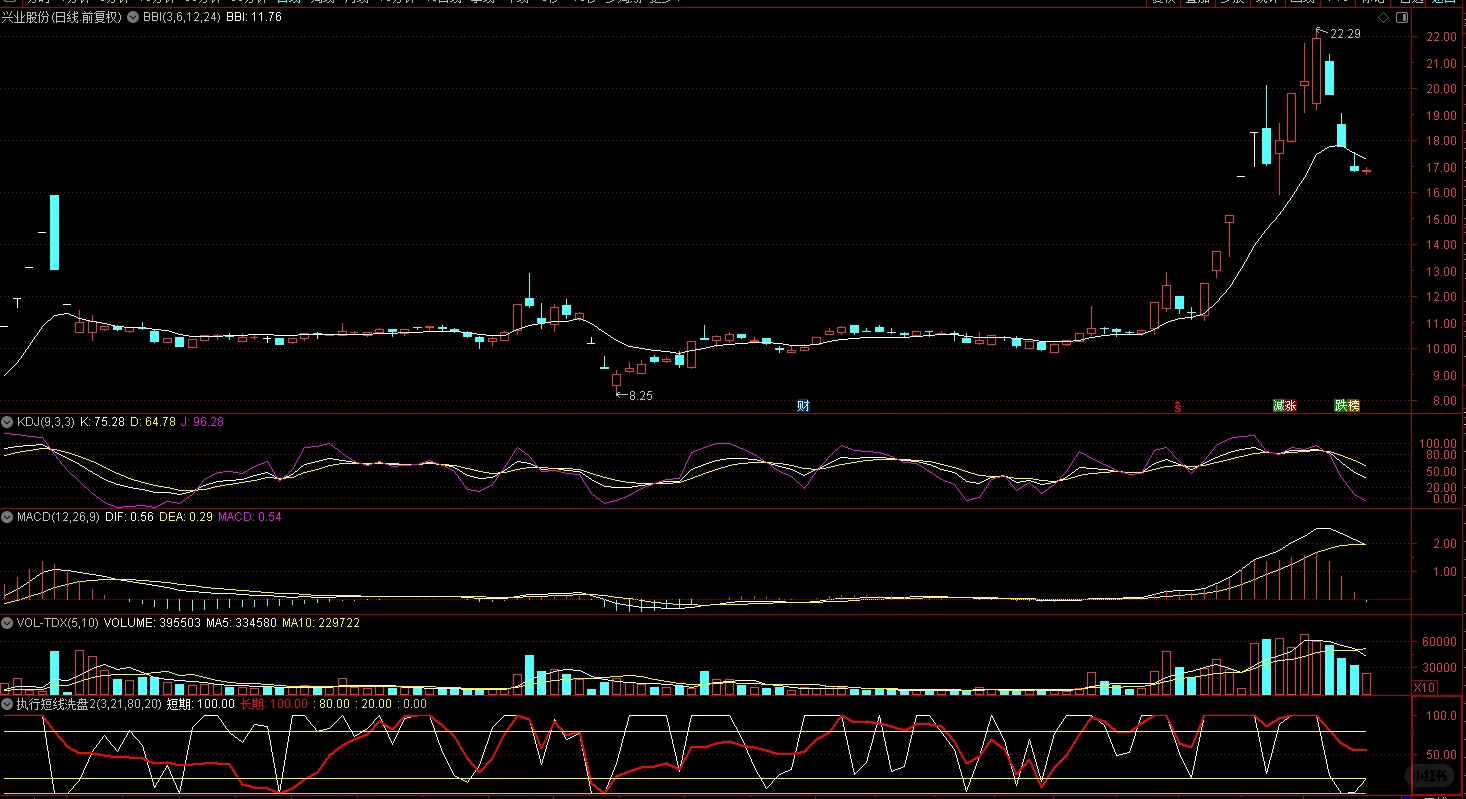Click the 执行短线洗盘2(3,21,80,20) indicator label

(89, 704)
